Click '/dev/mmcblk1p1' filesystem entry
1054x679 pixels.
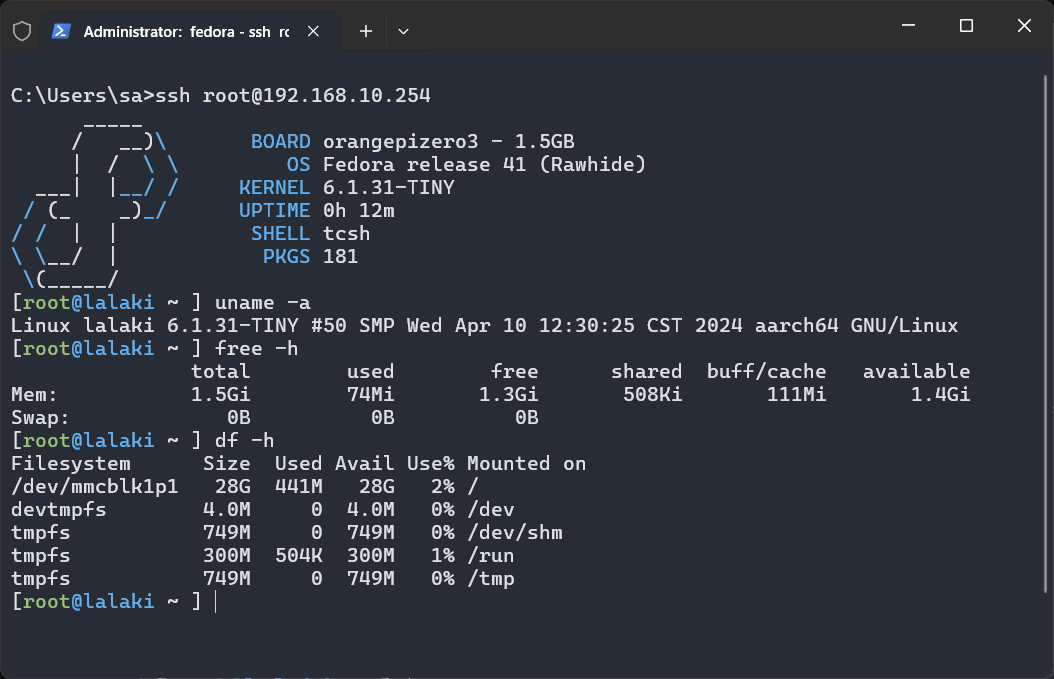[95, 486]
